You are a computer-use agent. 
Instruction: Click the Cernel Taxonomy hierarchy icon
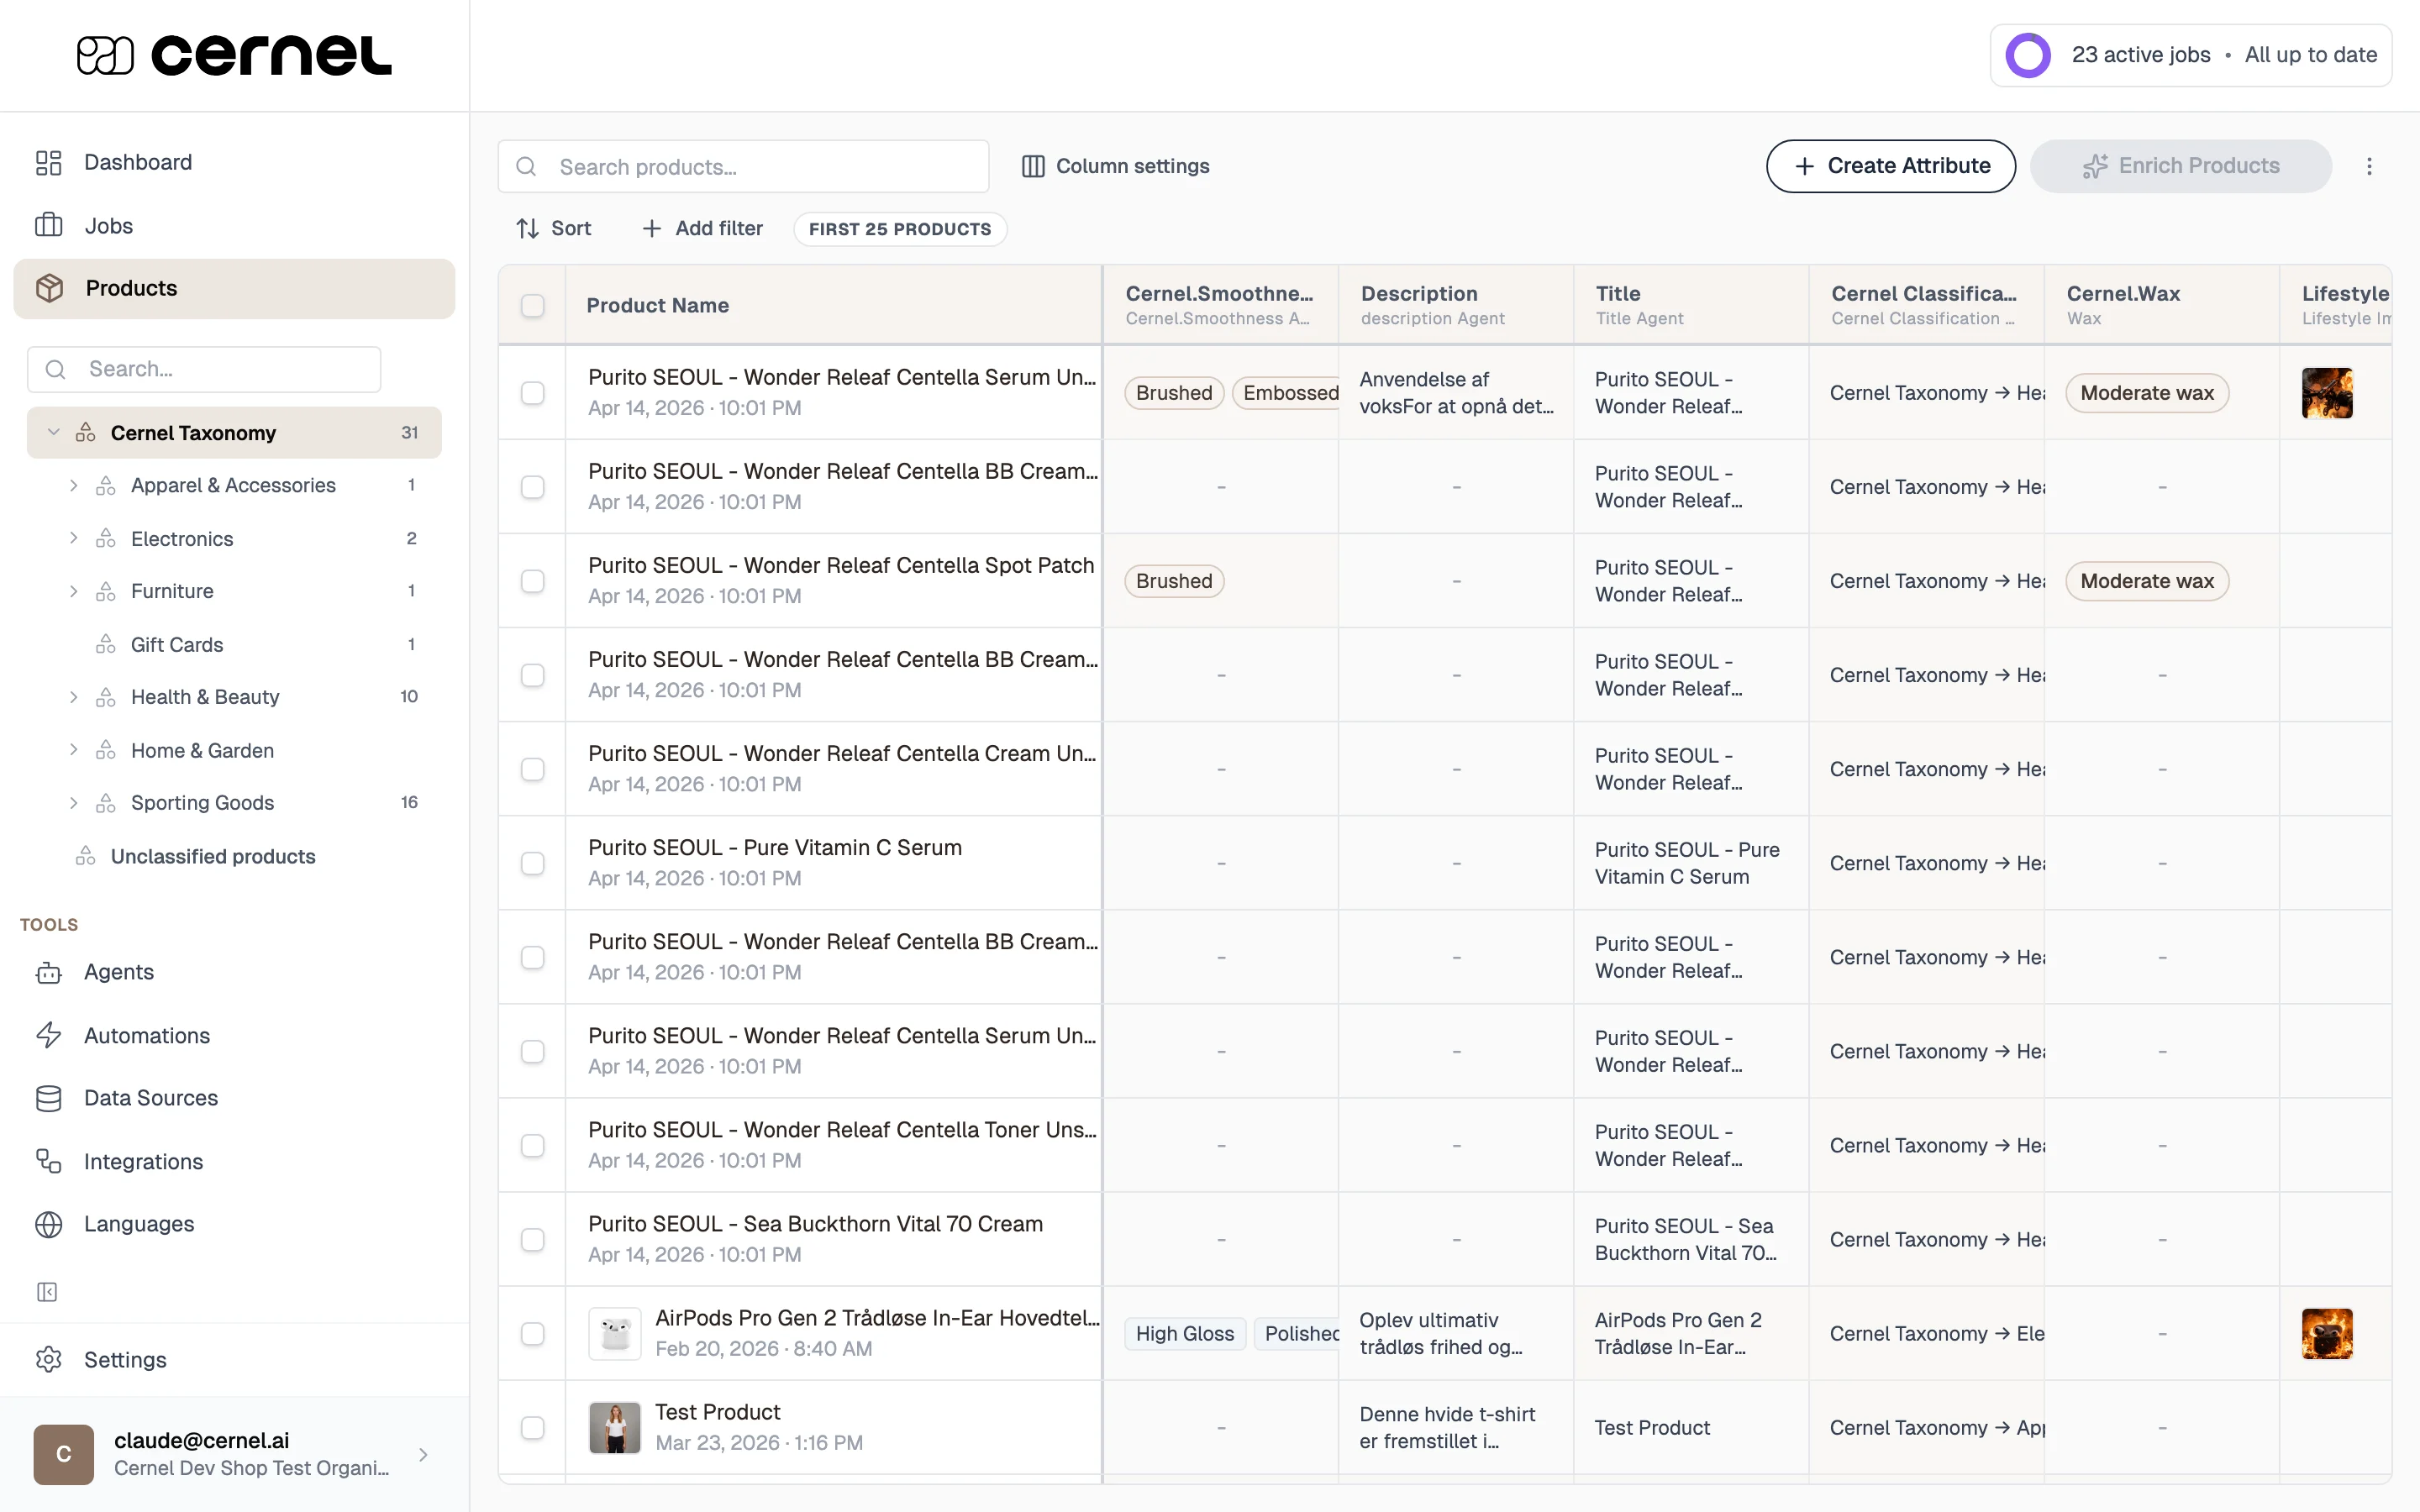86,433
